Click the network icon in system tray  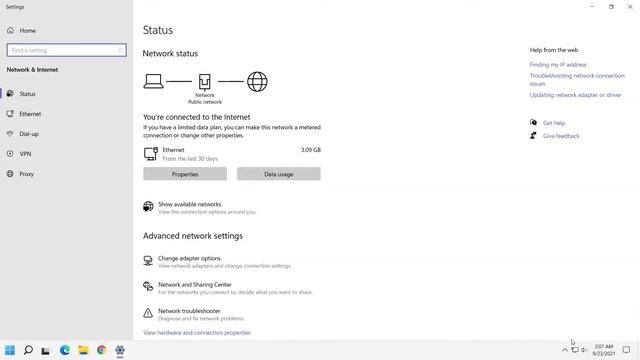pos(575,350)
